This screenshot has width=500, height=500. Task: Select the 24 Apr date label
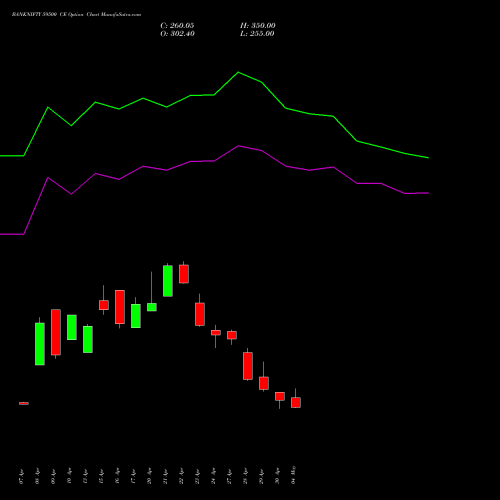click(x=214, y=477)
